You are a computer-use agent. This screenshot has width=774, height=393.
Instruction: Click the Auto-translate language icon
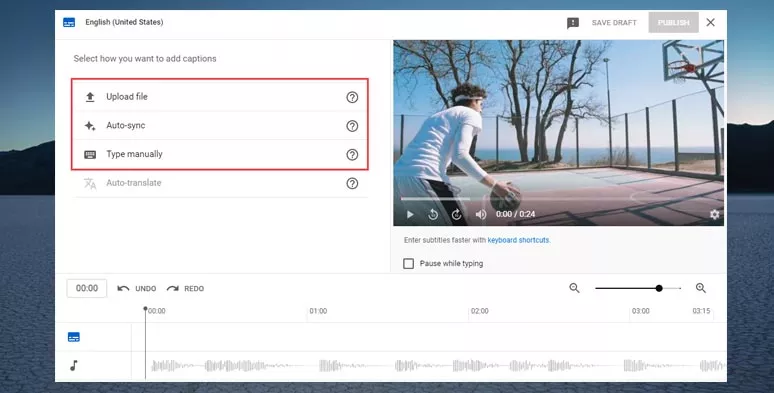coord(90,183)
